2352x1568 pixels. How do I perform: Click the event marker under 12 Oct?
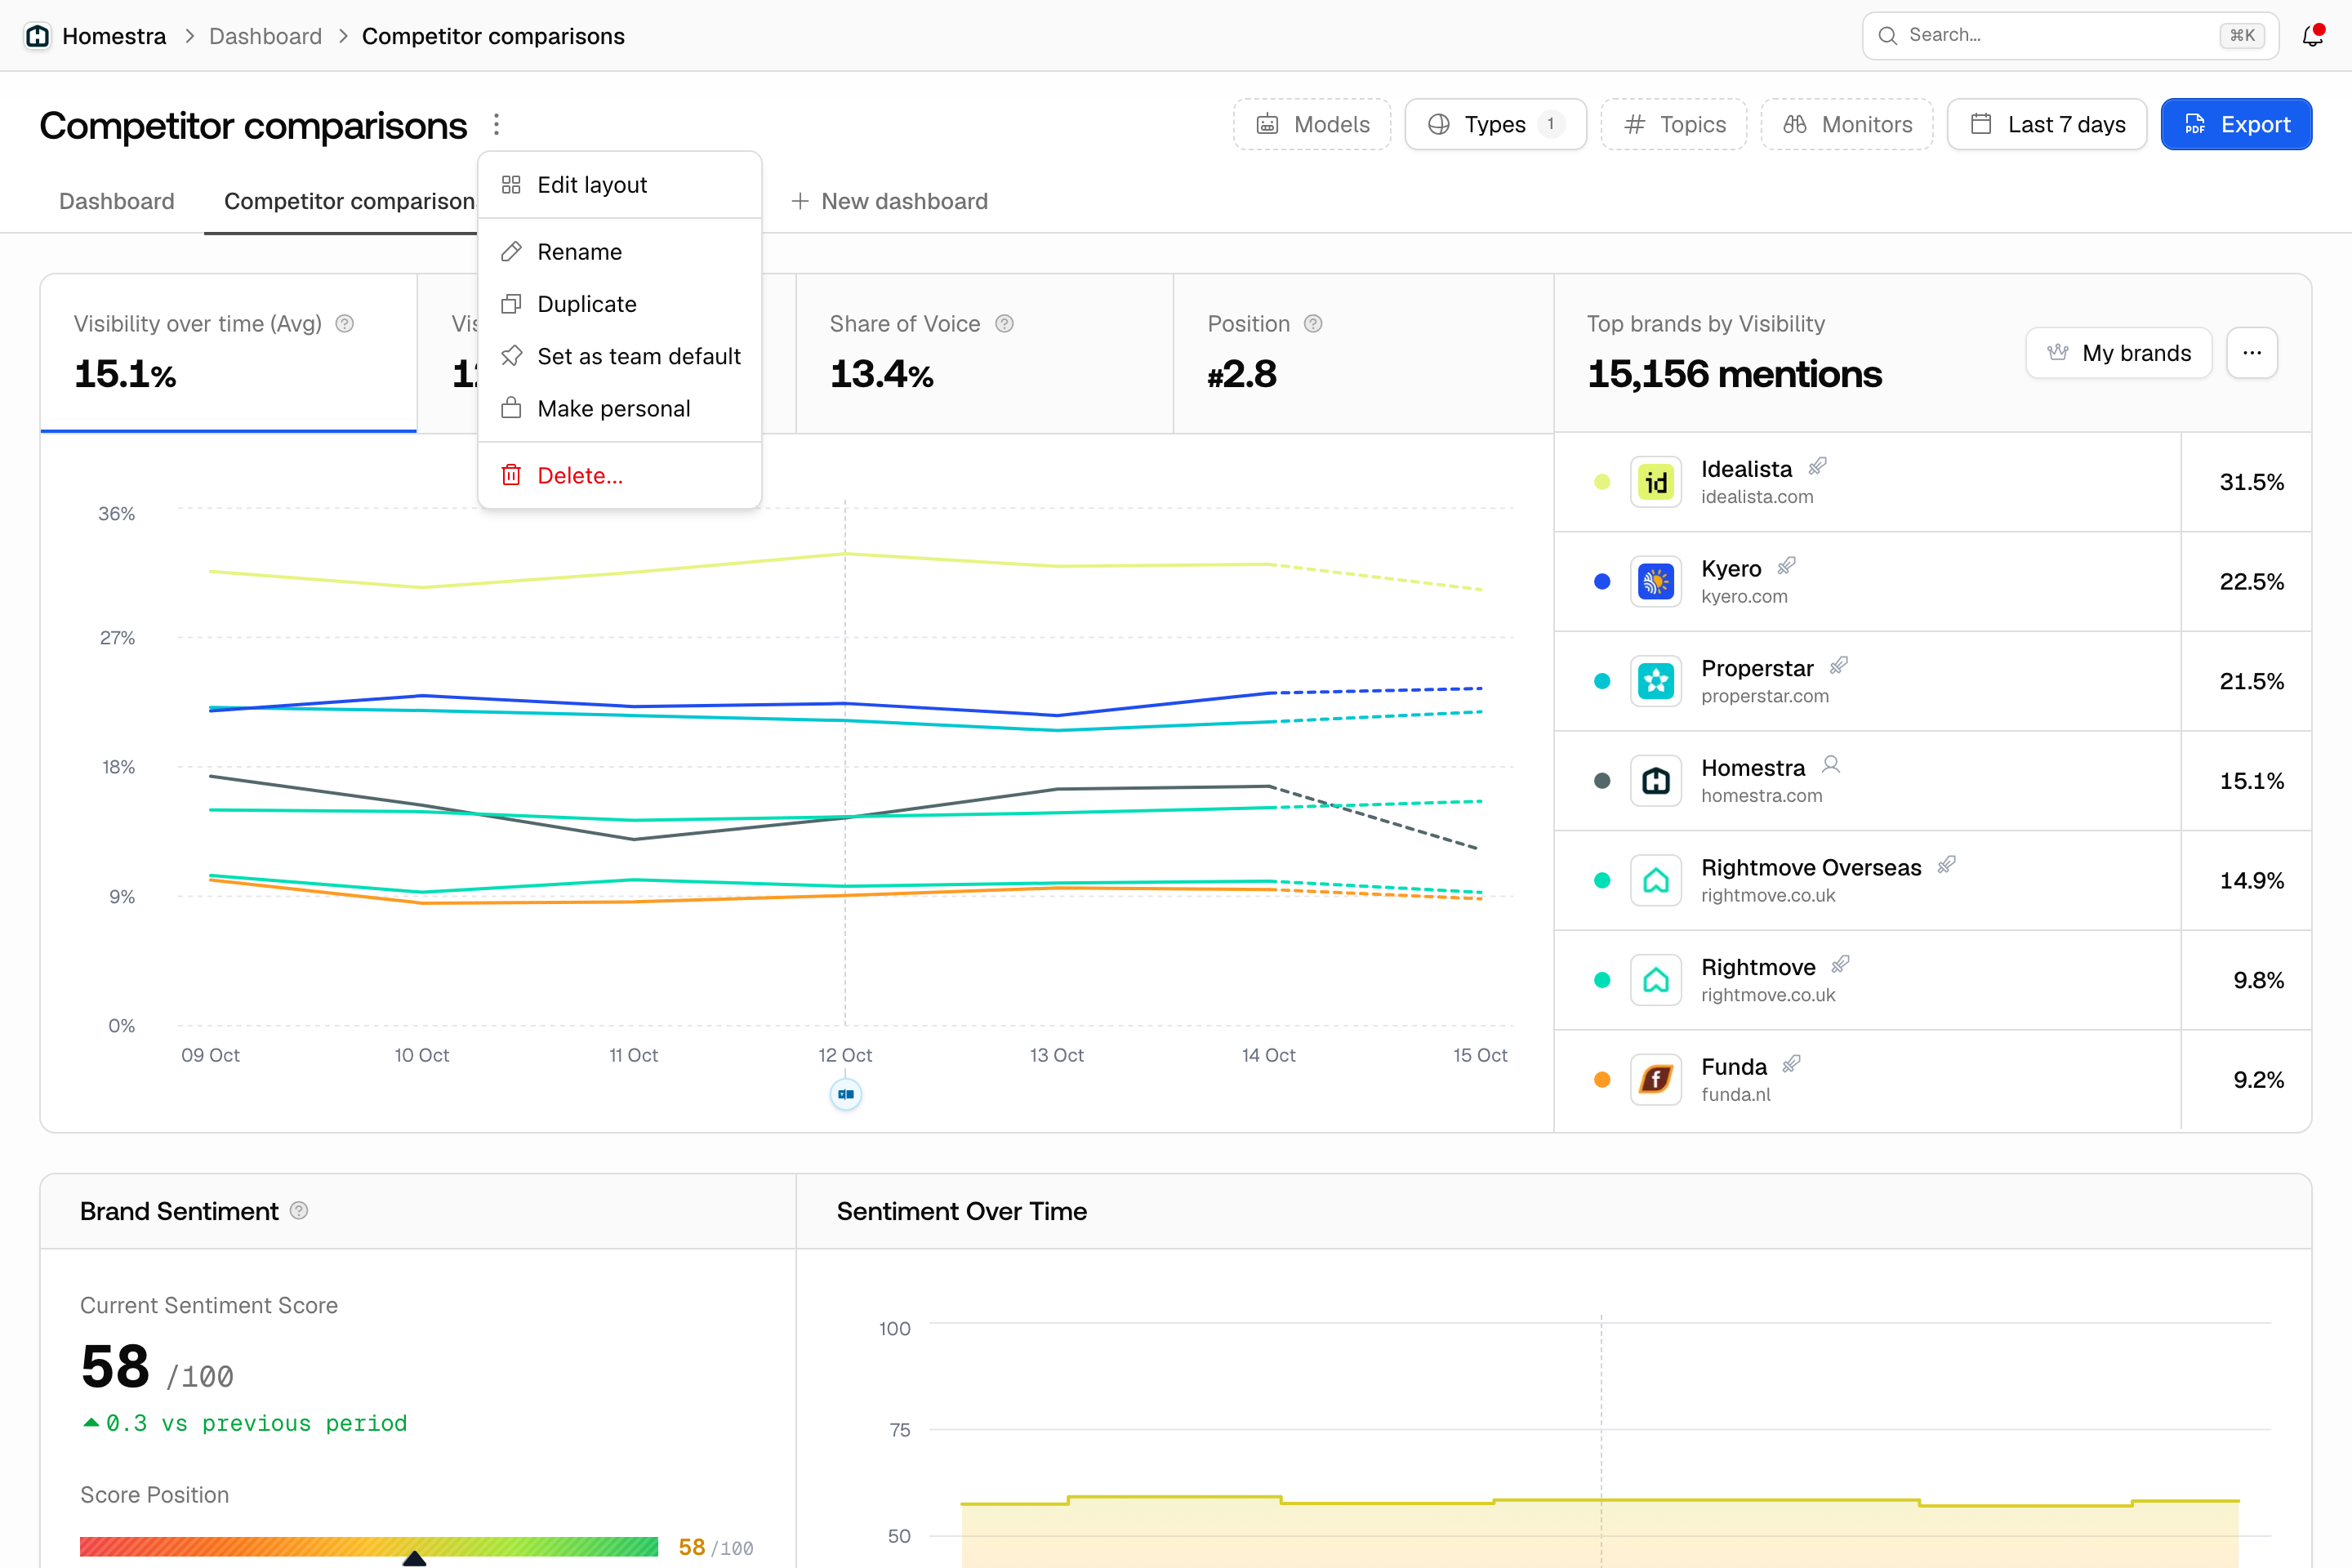point(846,1094)
